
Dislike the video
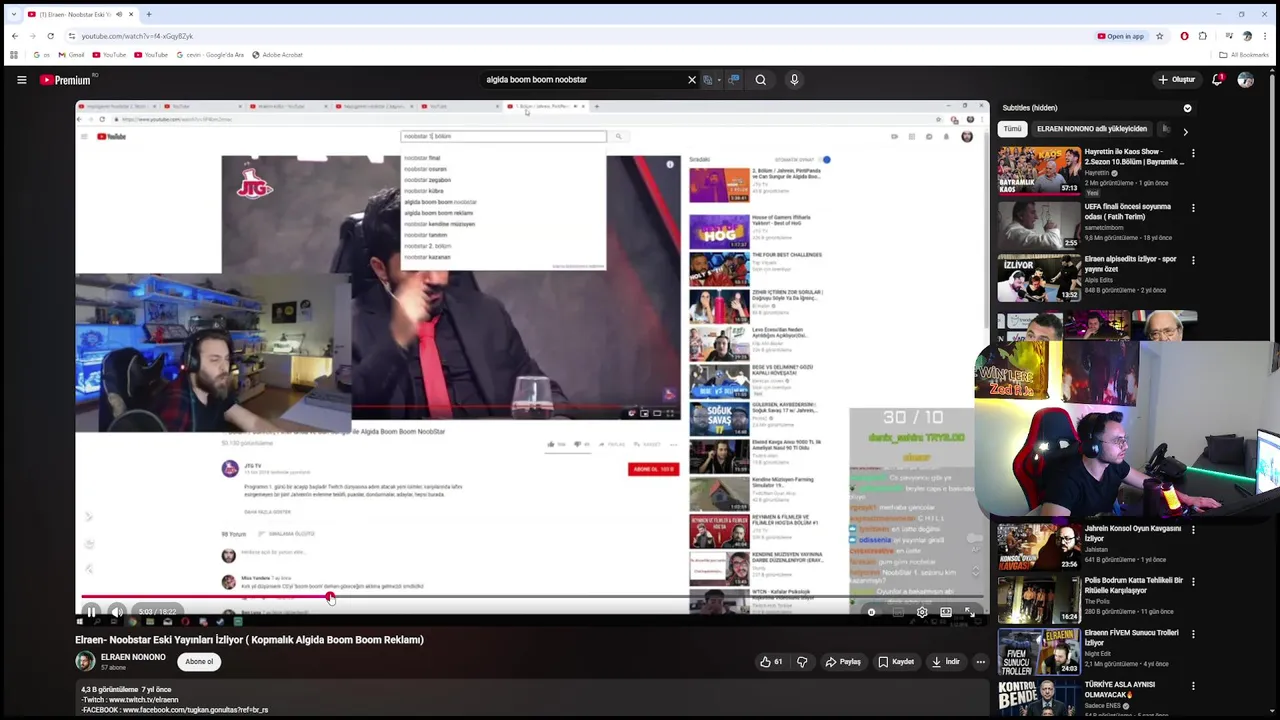coord(801,662)
